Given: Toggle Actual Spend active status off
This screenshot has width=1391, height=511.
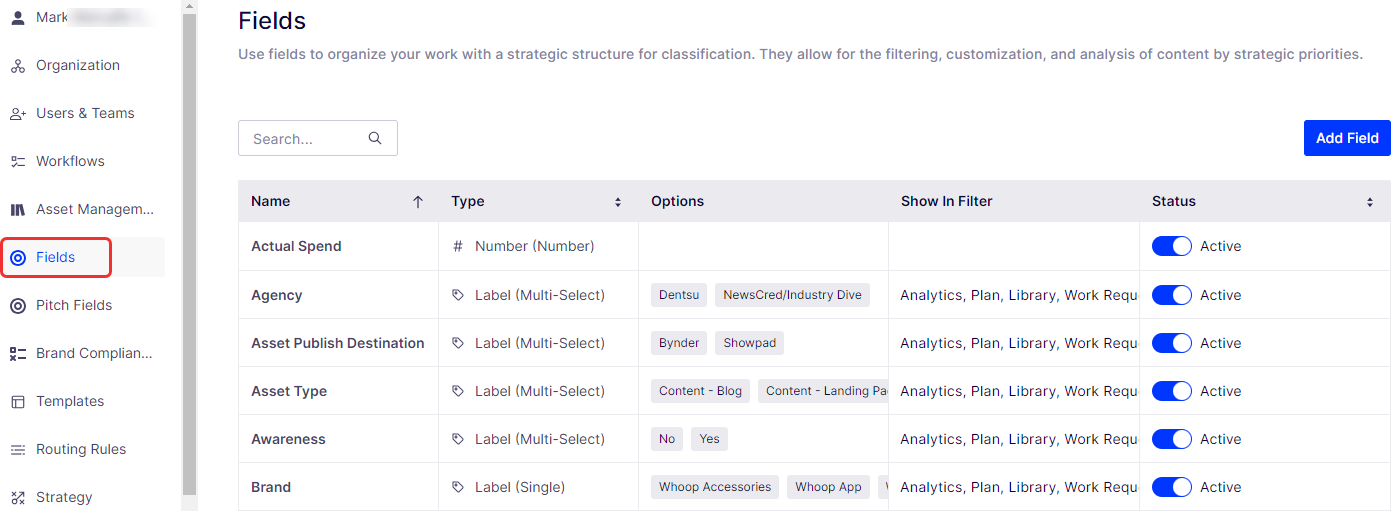Looking at the screenshot, I should [x=1171, y=246].
